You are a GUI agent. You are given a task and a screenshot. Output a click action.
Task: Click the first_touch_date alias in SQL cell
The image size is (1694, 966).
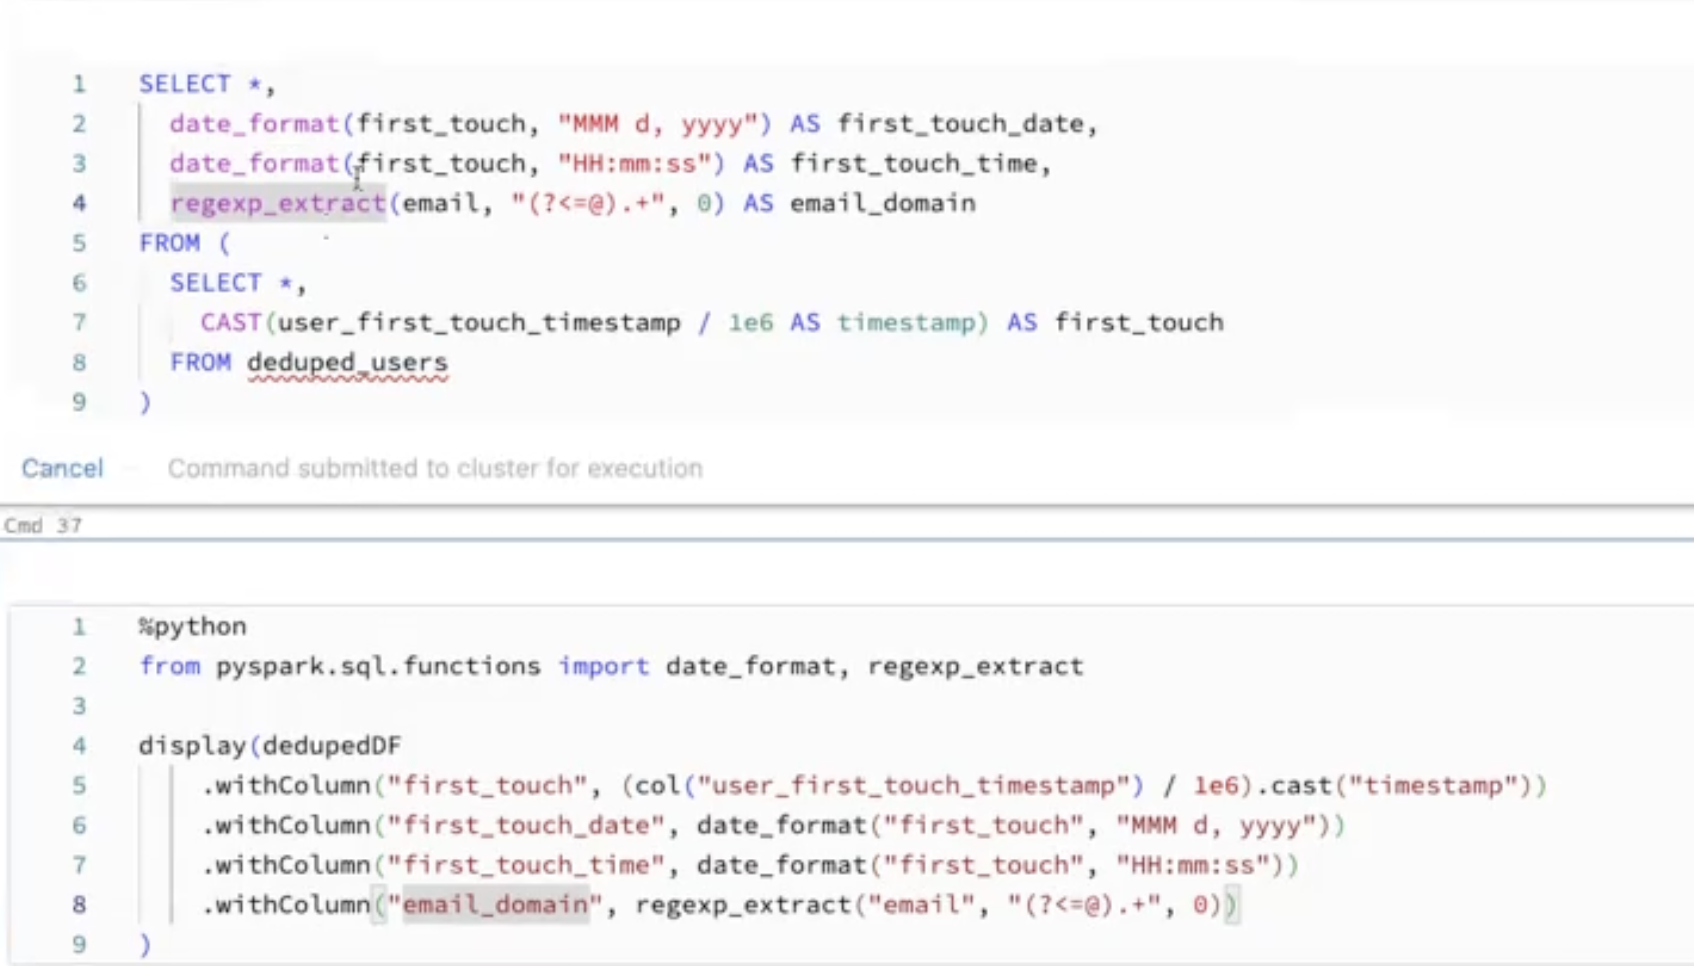(x=961, y=123)
